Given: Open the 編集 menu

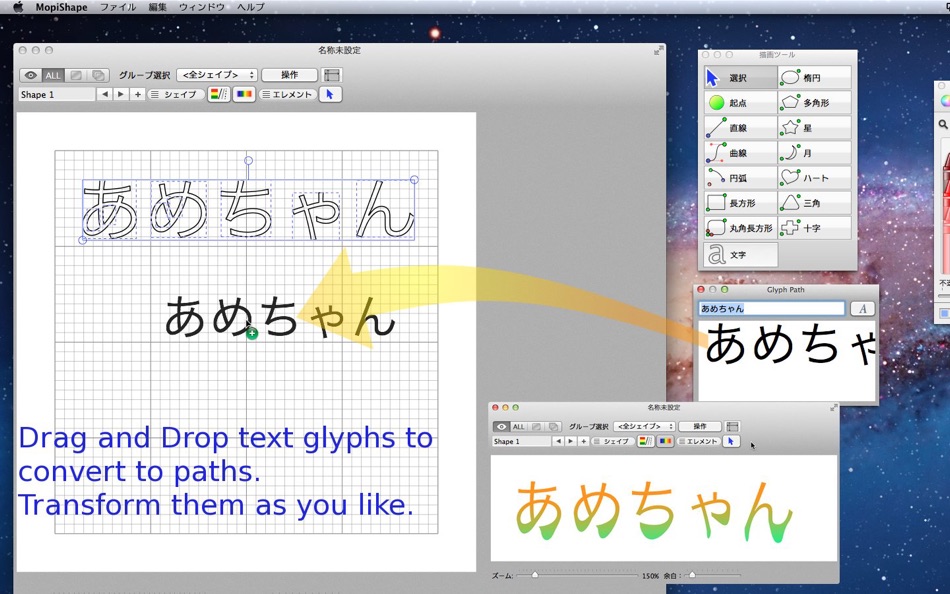Looking at the screenshot, I should tap(158, 7).
